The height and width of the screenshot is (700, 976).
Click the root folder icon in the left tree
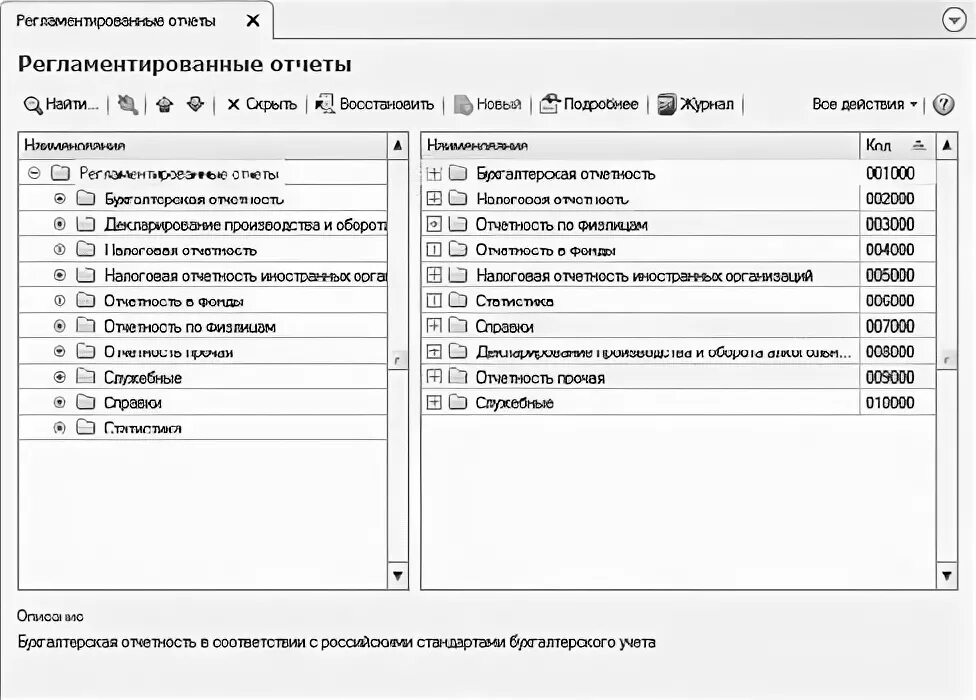click(60, 173)
